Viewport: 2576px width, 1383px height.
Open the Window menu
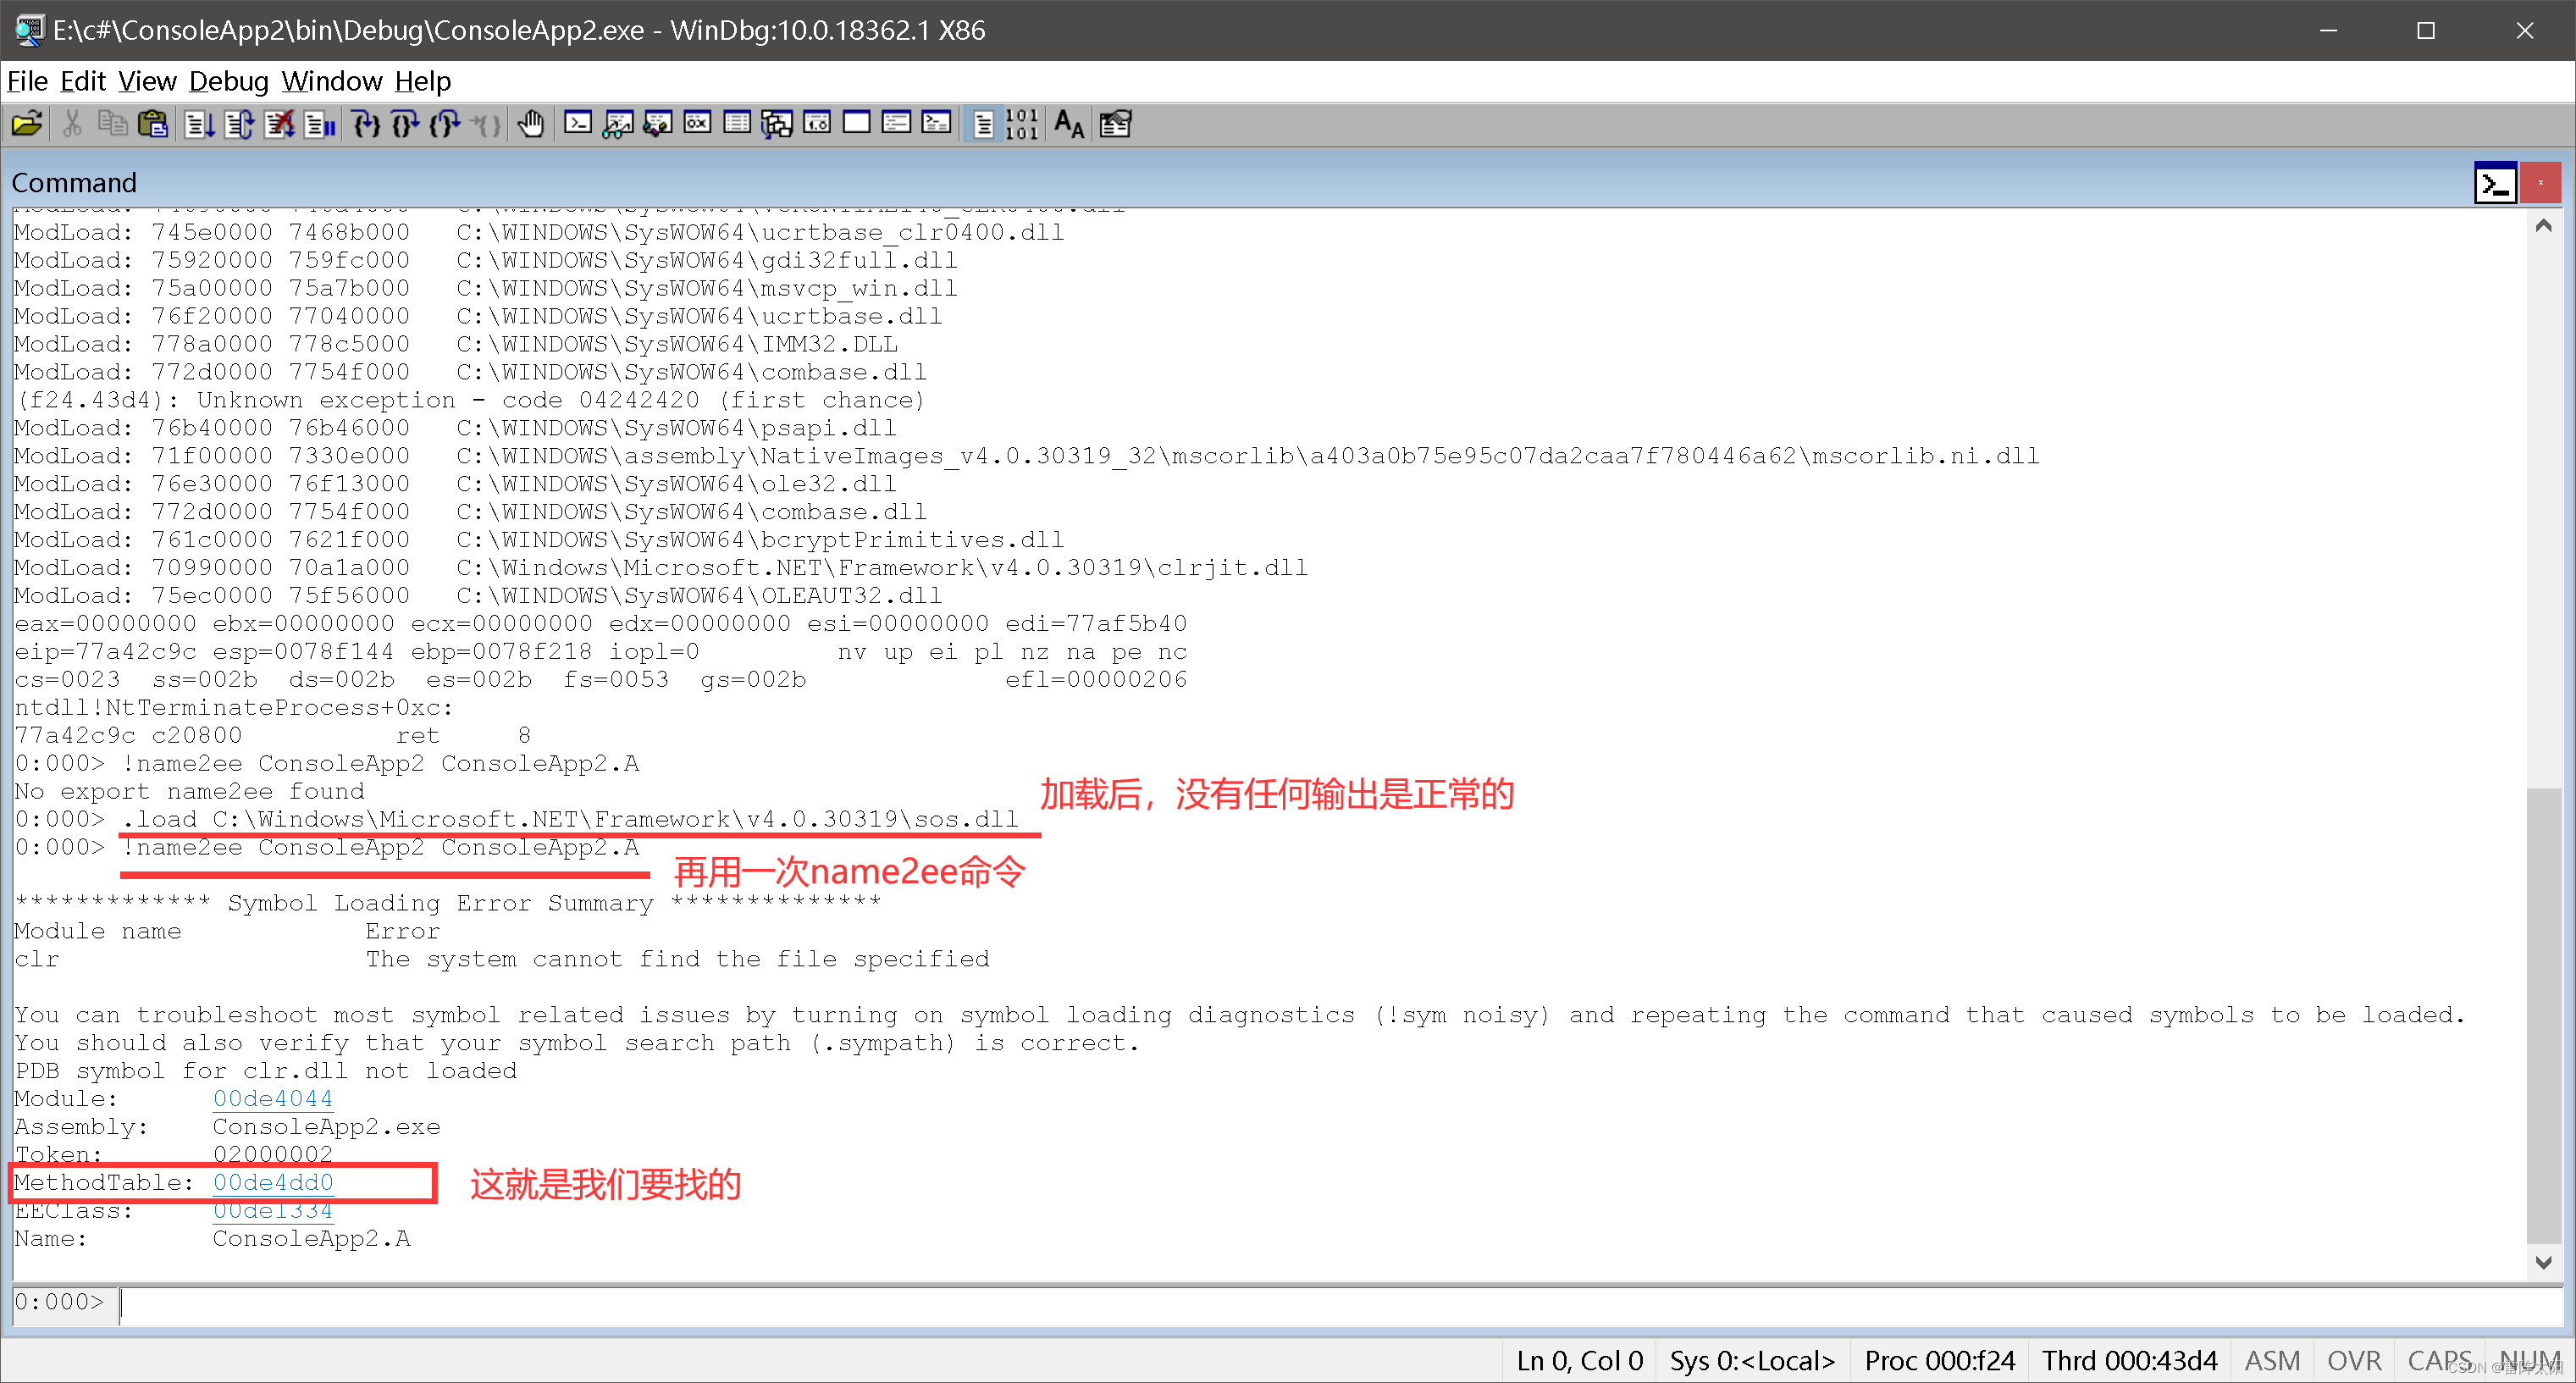[331, 81]
